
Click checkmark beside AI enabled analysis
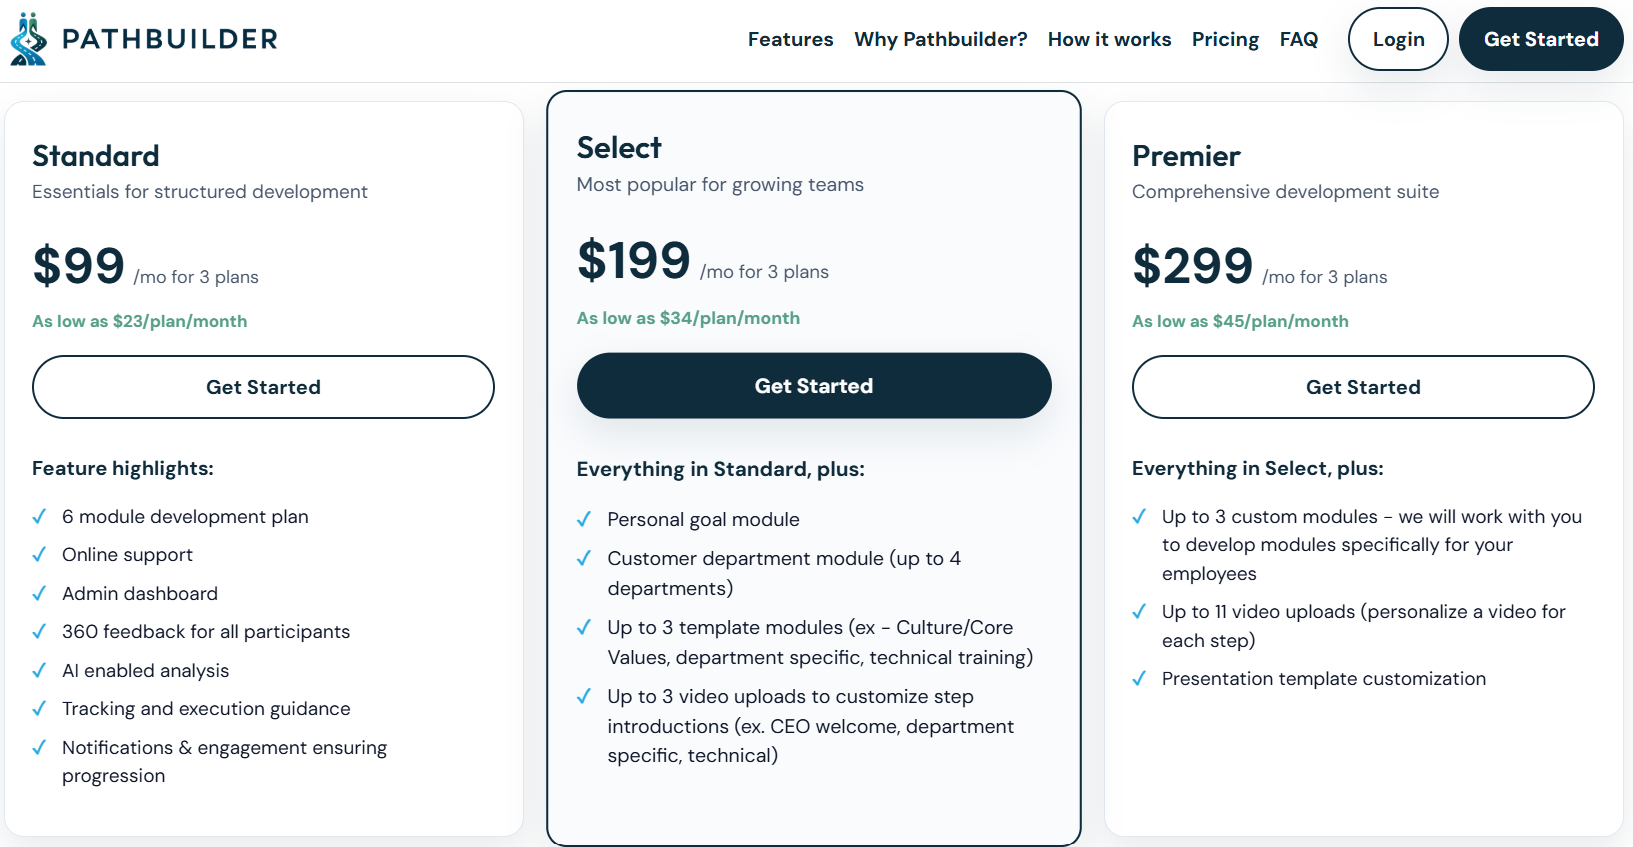(39, 670)
